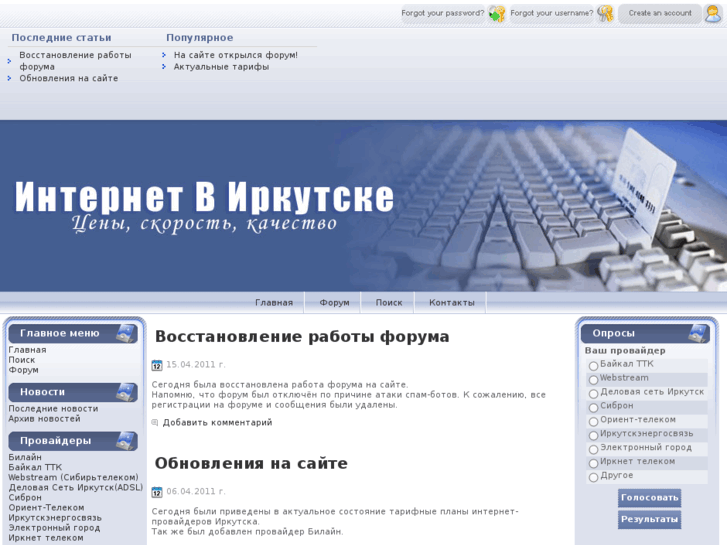The image size is (727, 545).
Task: Open Добавить комментарий link
Action: point(217,423)
